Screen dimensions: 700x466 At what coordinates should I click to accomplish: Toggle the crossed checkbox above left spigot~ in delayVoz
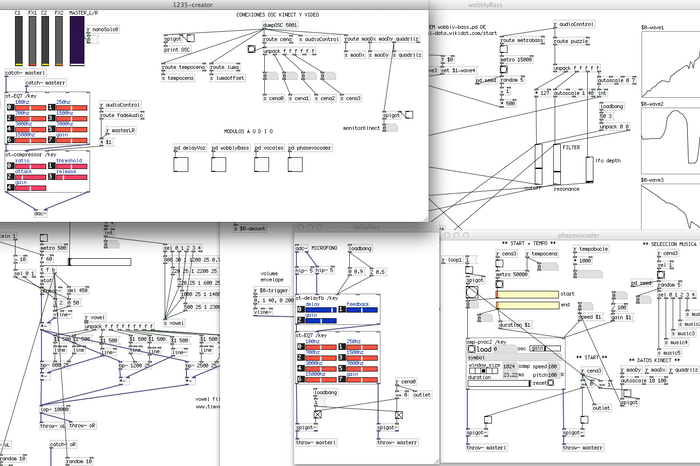coord(317,415)
